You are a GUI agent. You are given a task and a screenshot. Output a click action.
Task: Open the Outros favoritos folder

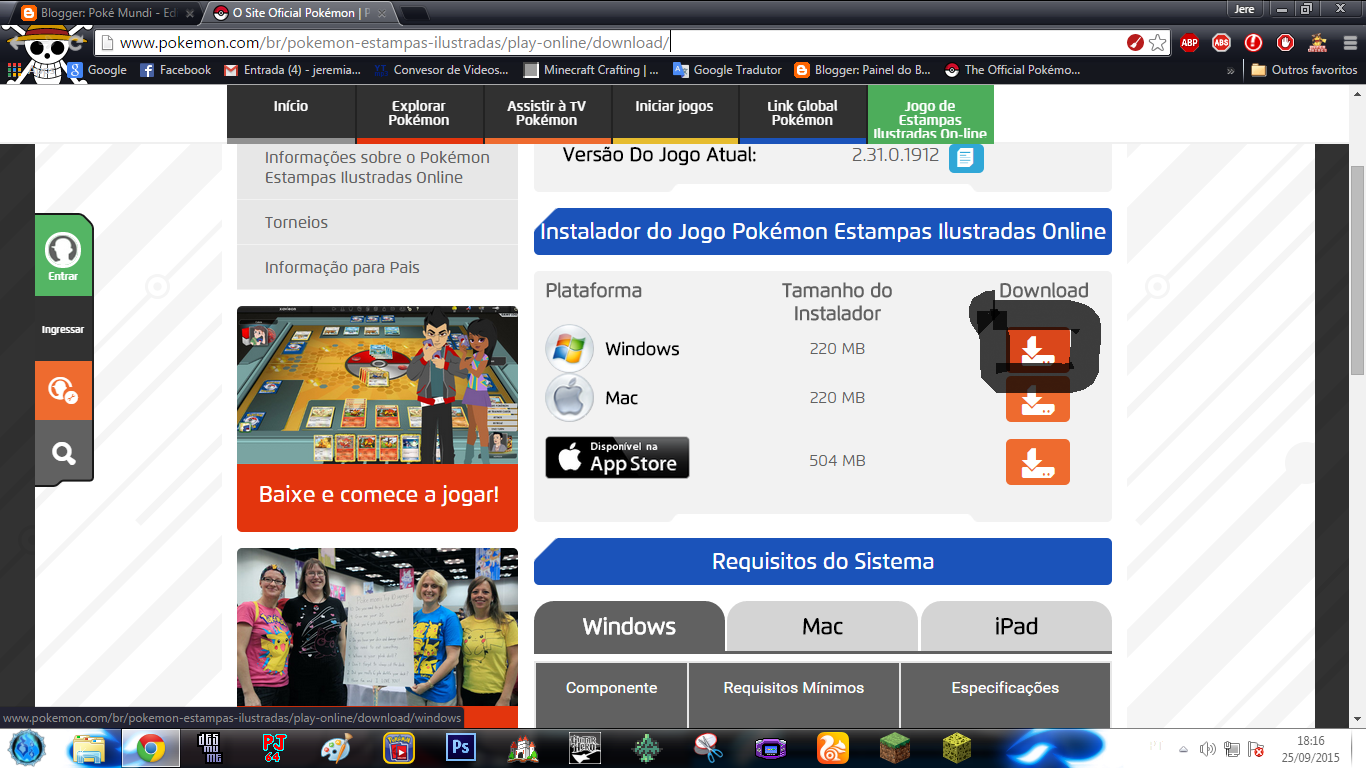(1304, 70)
